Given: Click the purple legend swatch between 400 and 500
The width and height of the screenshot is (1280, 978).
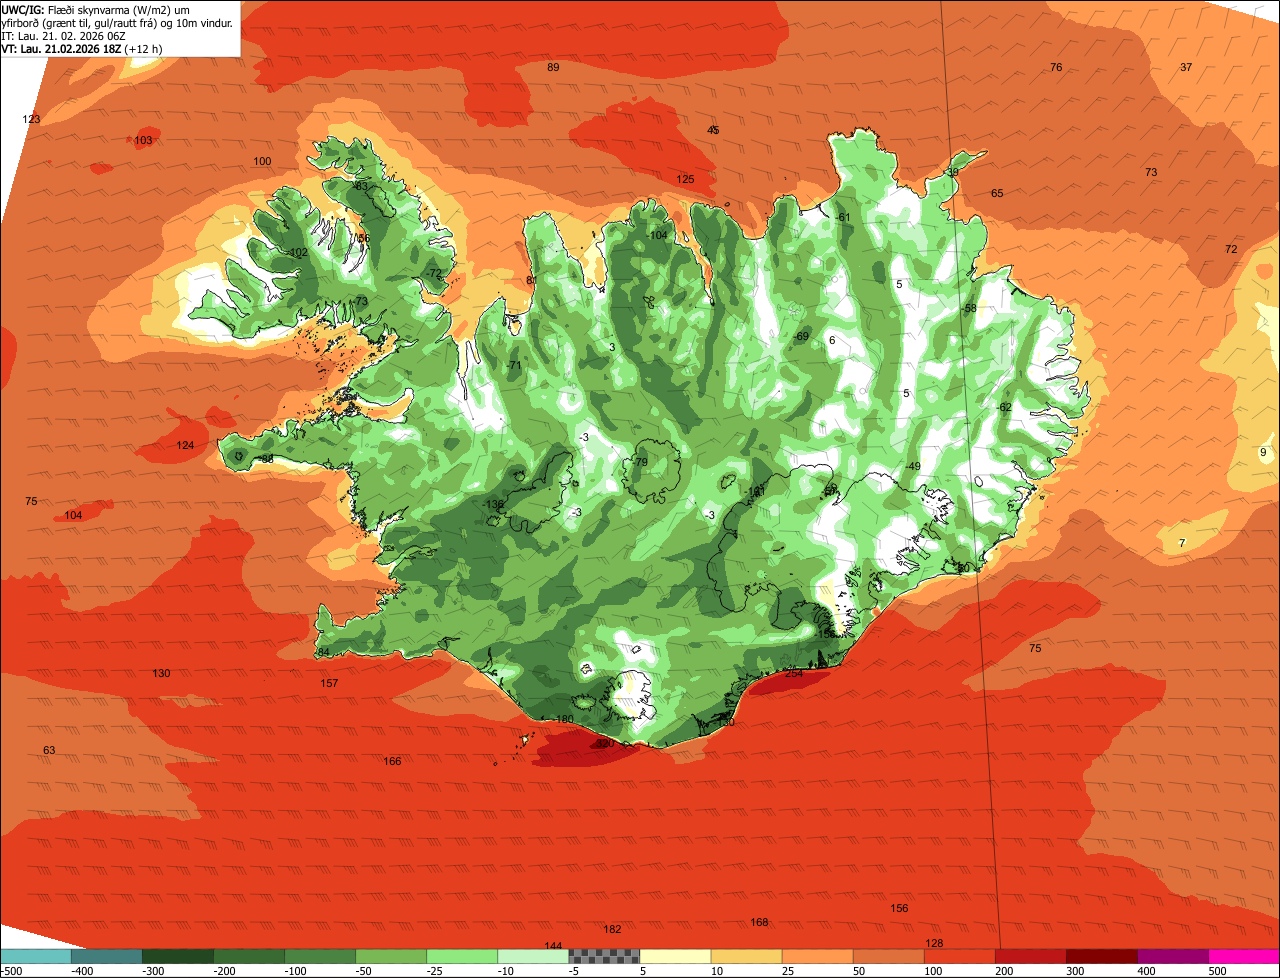Looking at the screenshot, I should tap(1173, 956).
